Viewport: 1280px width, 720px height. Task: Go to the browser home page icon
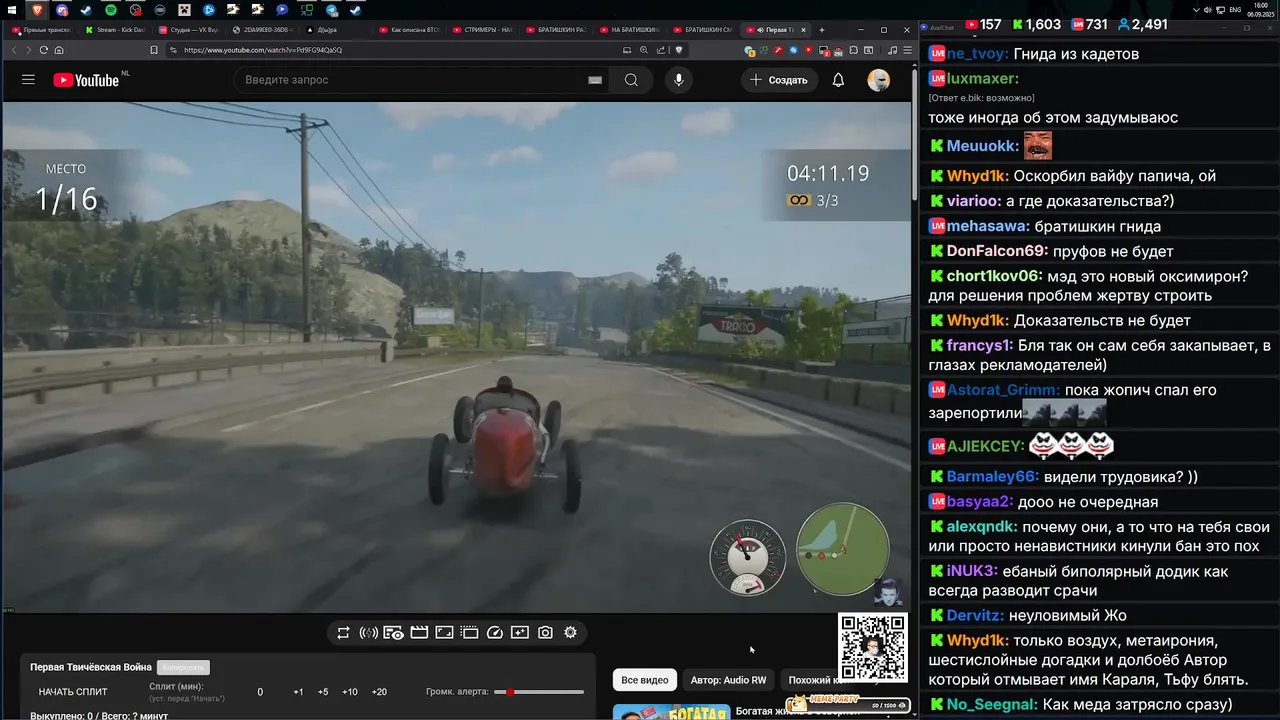click(59, 50)
